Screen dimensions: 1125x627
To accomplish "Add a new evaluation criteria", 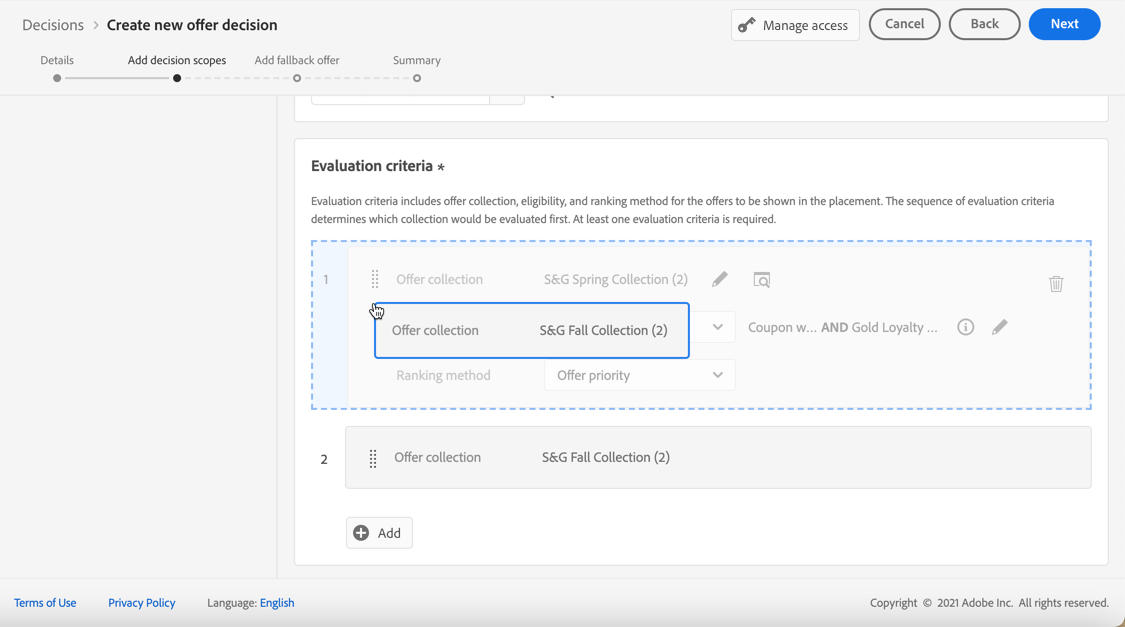I will click(379, 533).
